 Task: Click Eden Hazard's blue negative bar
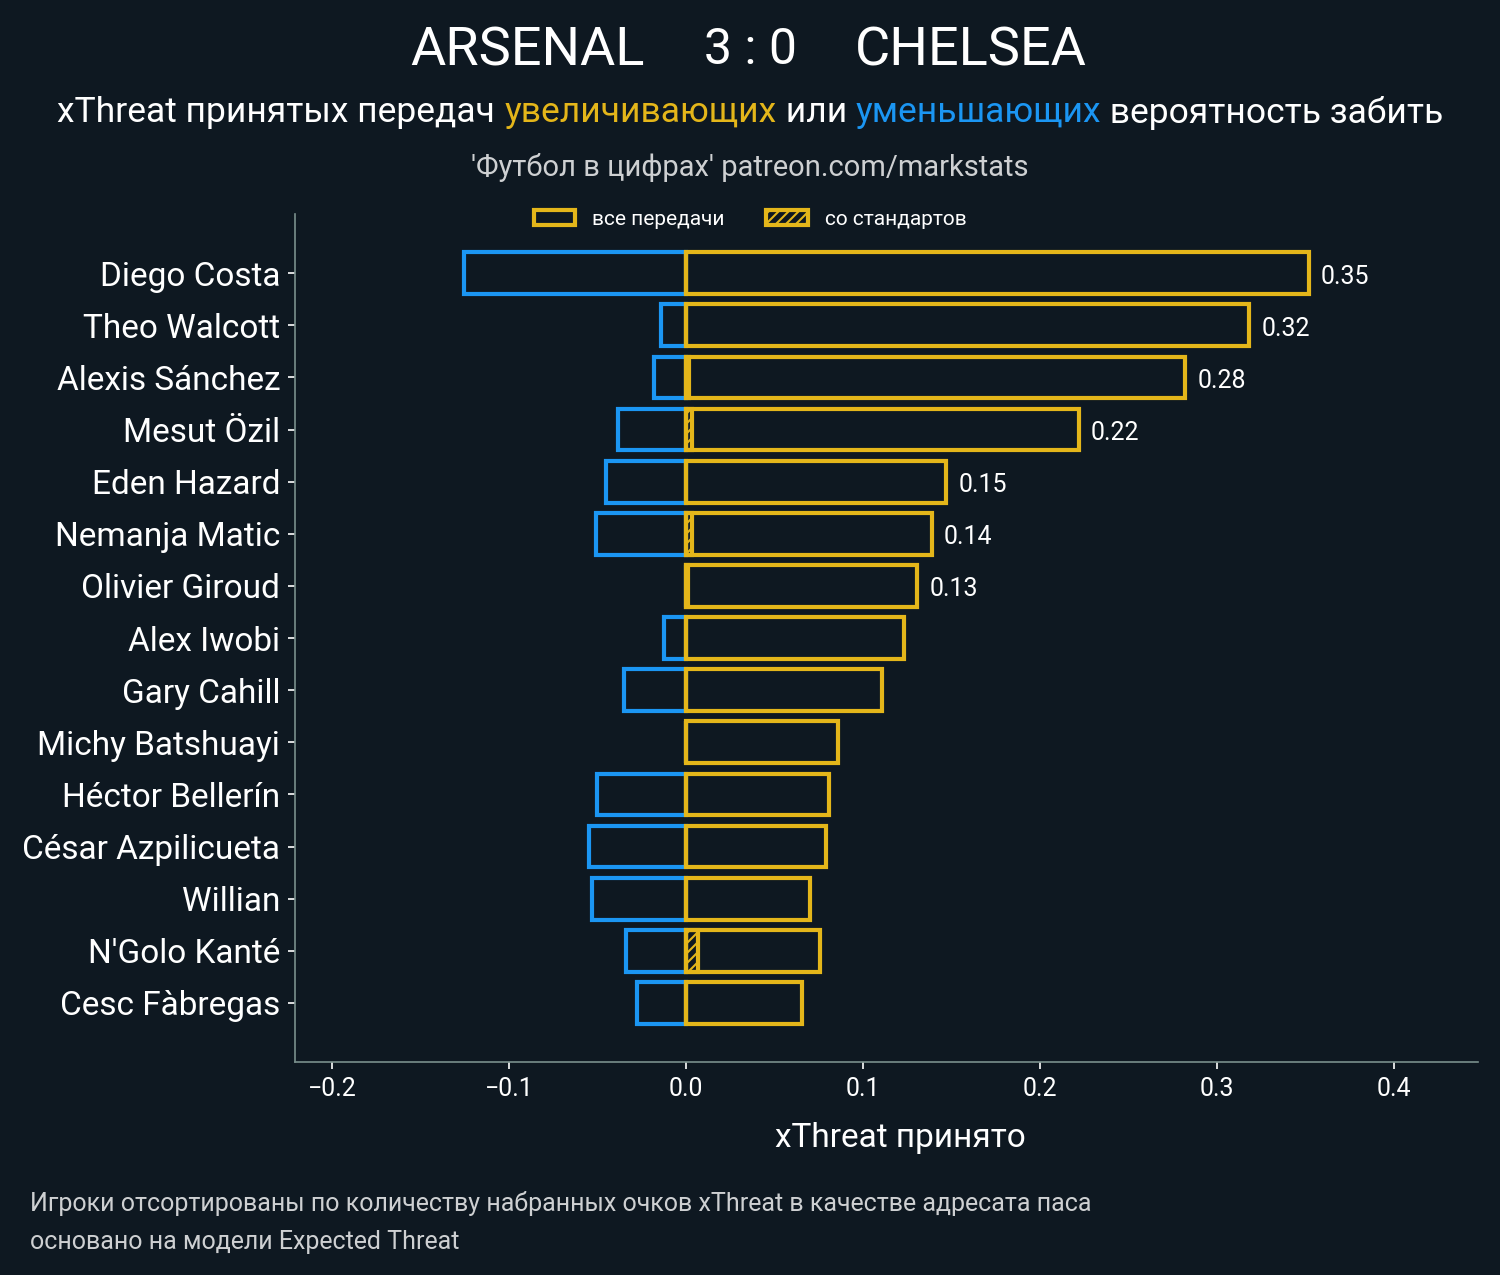[x=645, y=482]
